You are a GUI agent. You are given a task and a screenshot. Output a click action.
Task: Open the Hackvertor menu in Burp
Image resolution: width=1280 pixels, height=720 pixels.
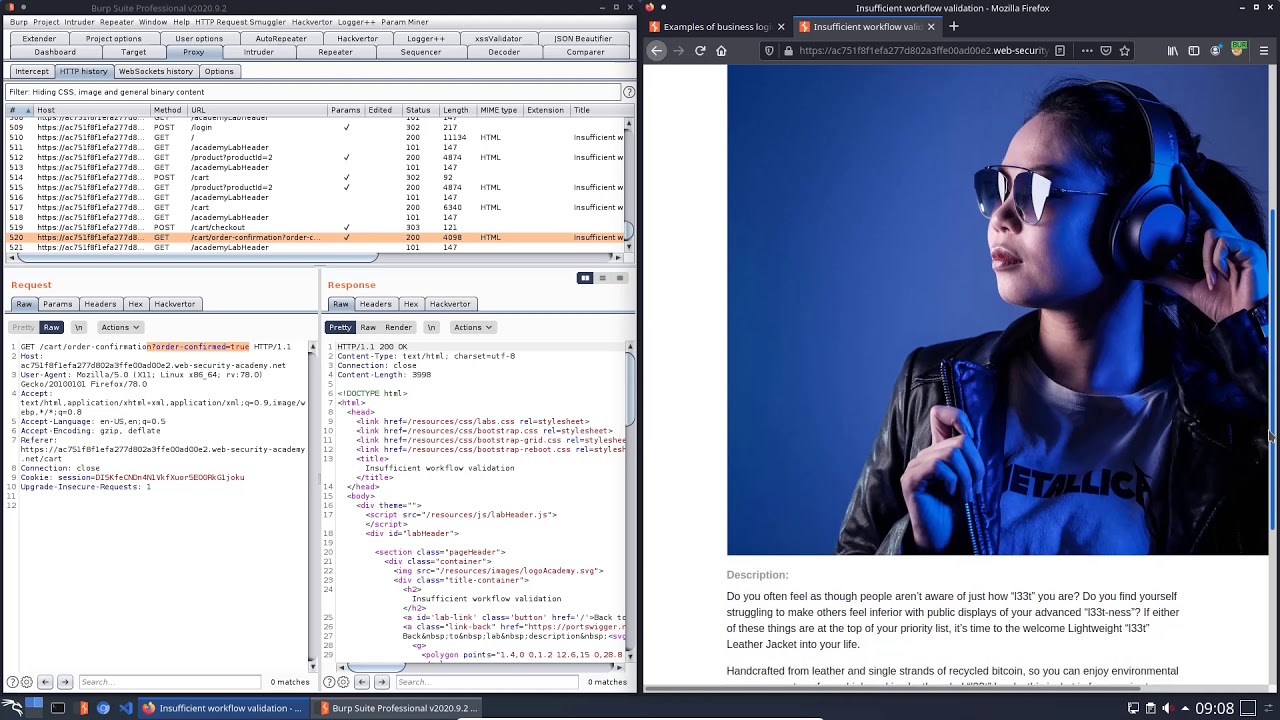pos(312,22)
